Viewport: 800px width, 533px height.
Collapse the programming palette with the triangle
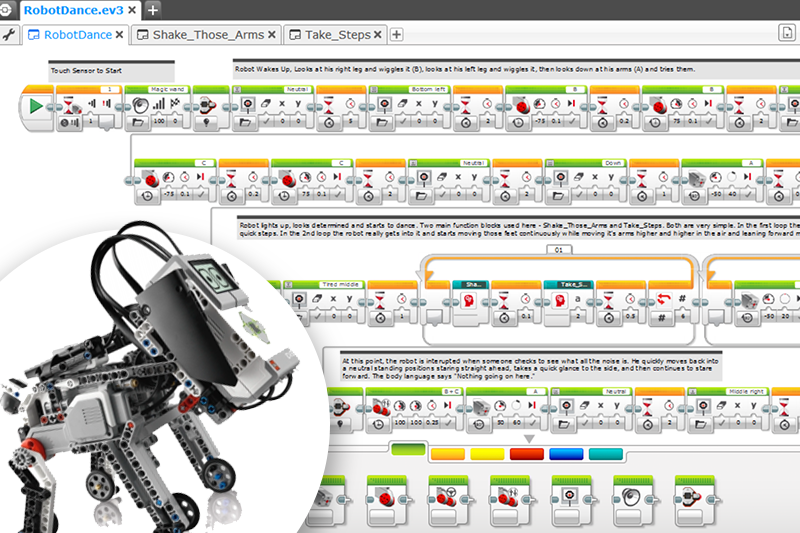[x=530, y=437]
